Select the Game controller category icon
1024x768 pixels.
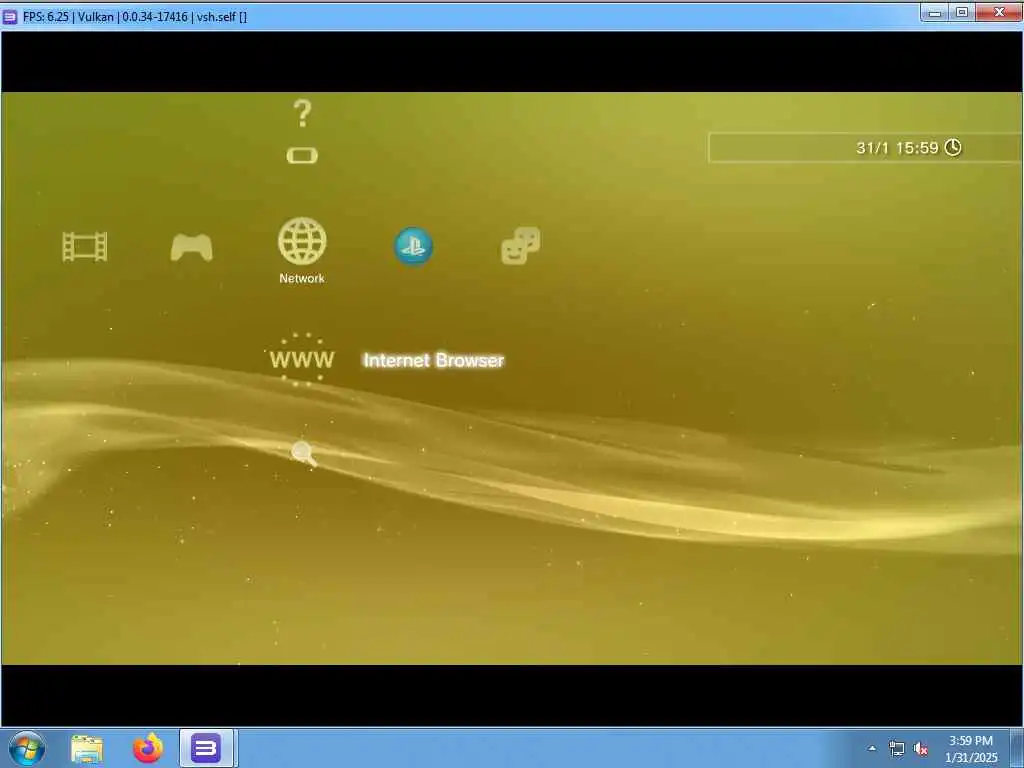pos(191,248)
